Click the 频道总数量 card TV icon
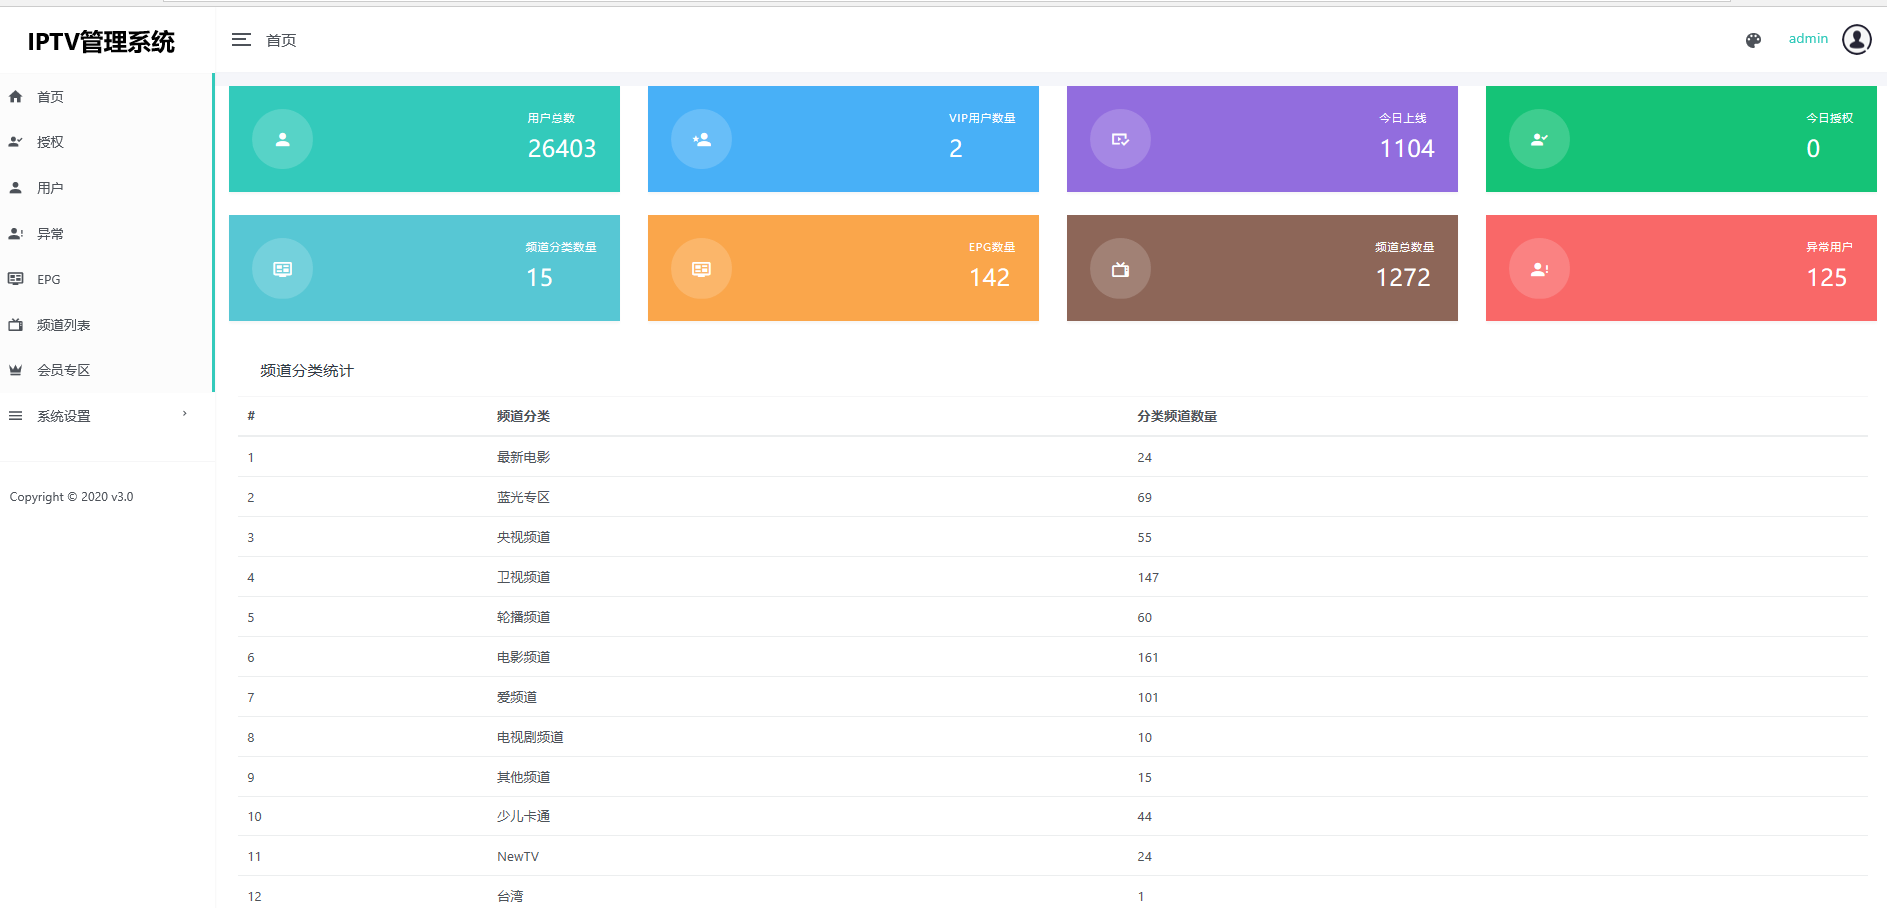 coord(1120,268)
